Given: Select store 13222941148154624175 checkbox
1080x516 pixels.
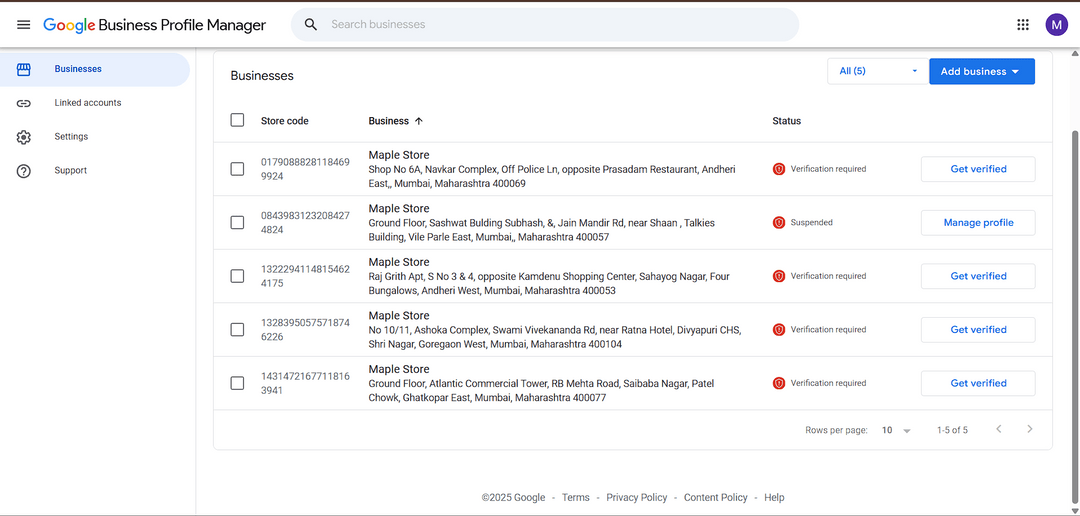Looking at the screenshot, I should [237, 276].
